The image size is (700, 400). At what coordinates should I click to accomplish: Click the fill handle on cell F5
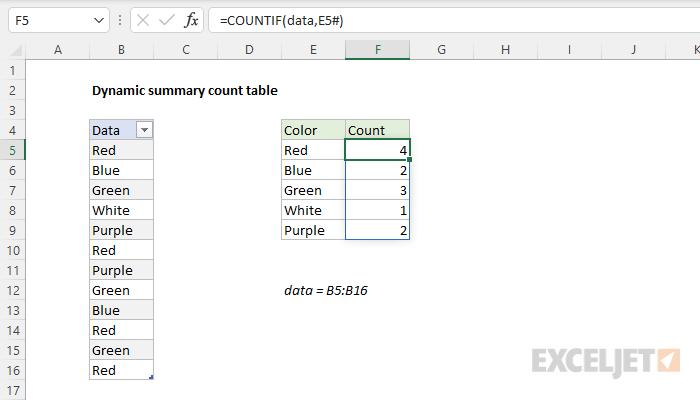[409, 160]
